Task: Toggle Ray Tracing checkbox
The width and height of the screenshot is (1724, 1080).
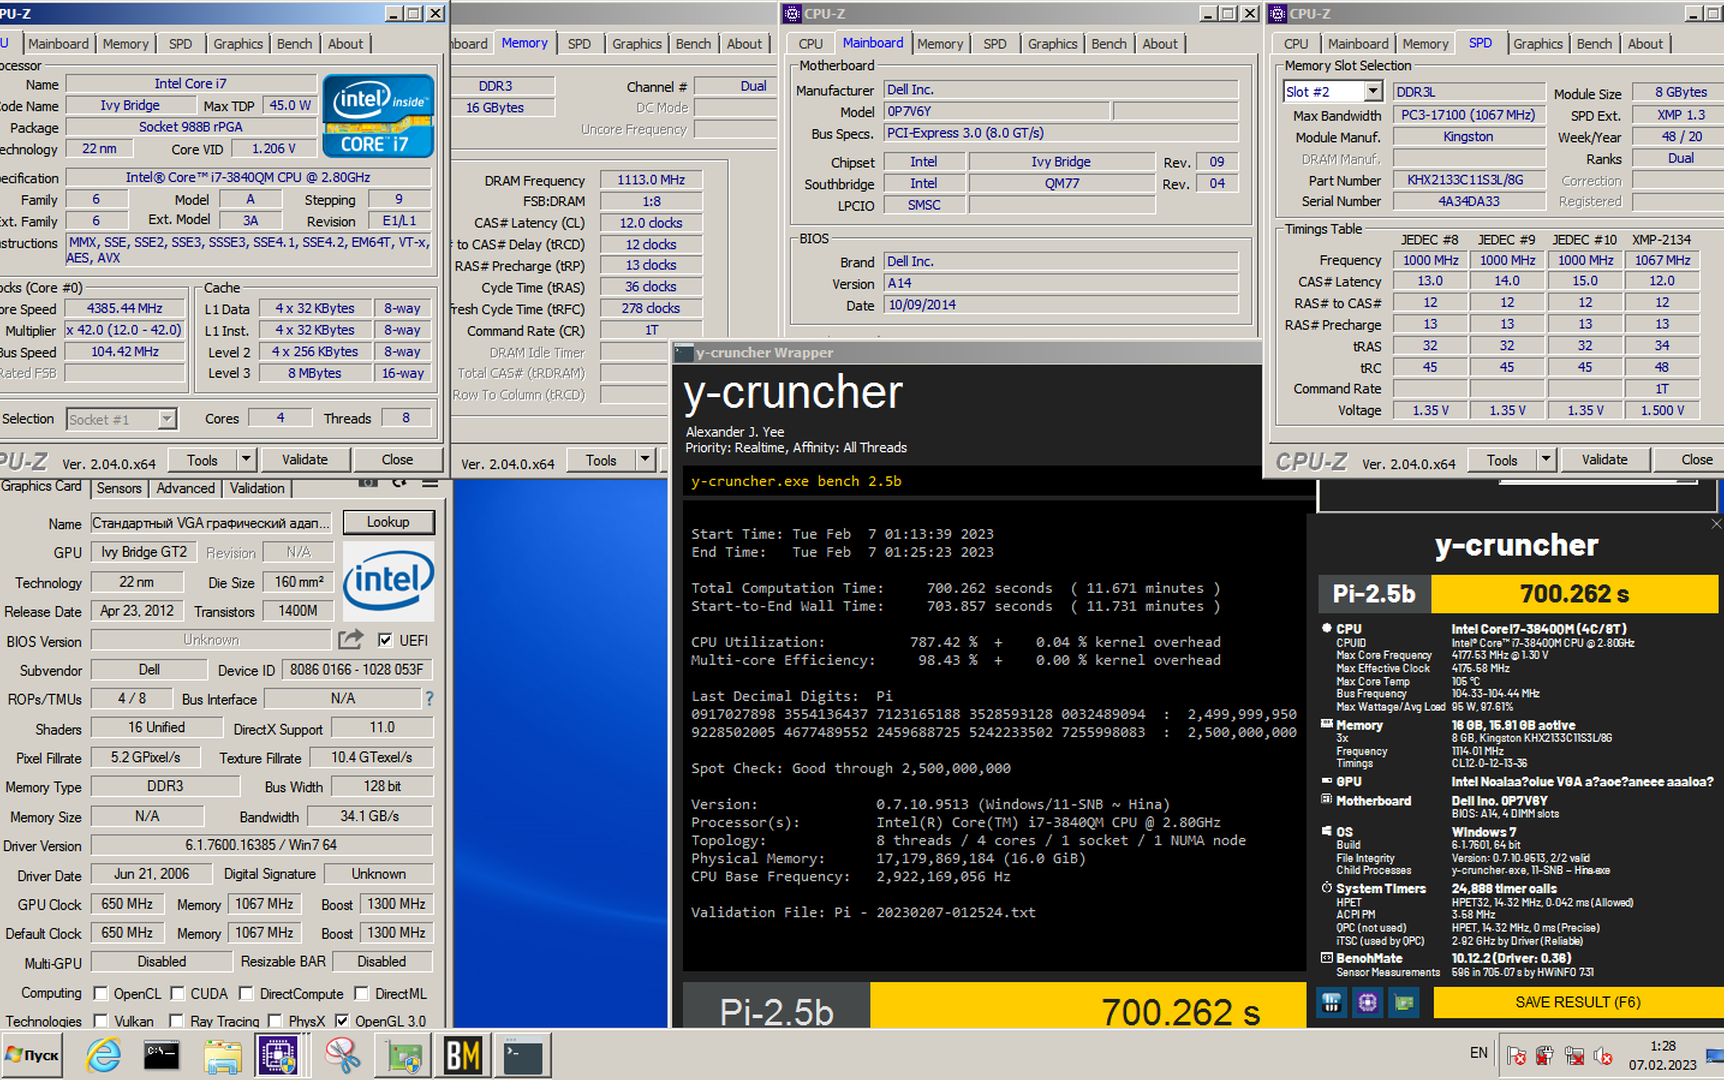Action: [x=177, y=1021]
